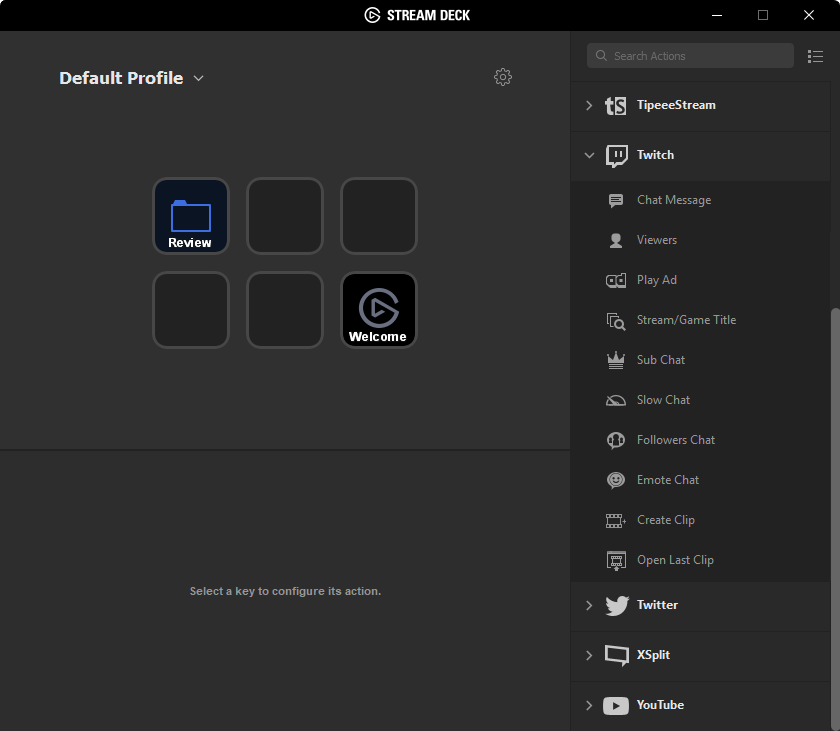840x731 pixels.
Task: Click the Twitch category name
Action: [655, 155]
